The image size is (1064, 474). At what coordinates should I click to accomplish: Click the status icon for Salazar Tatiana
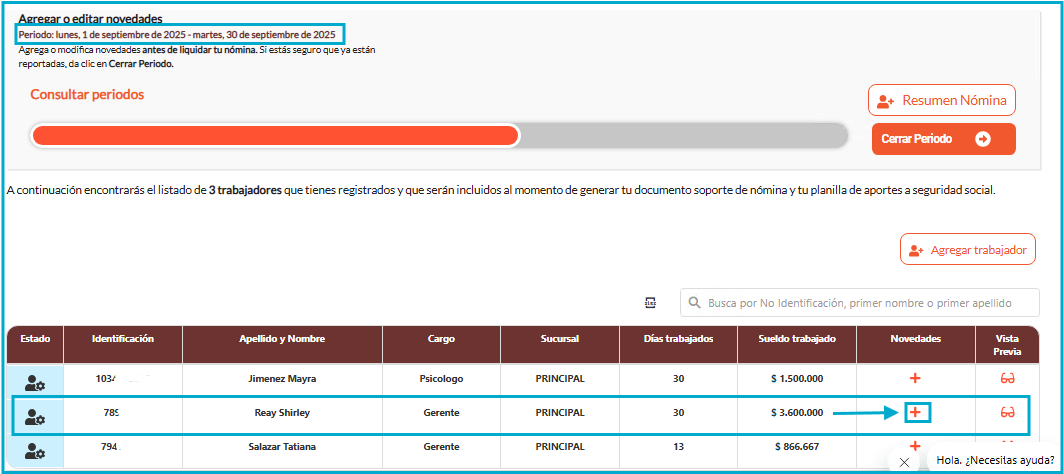tap(35, 450)
